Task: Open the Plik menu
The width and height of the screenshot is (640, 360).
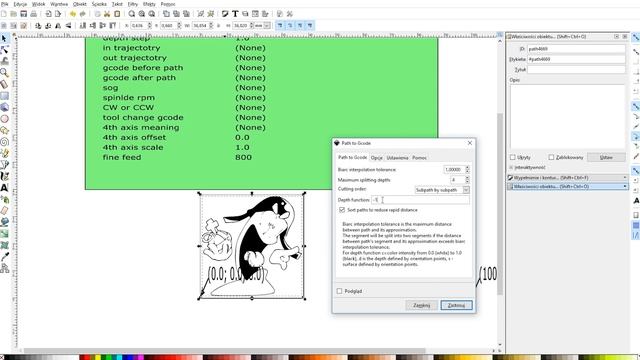Action: pos(4,4)
